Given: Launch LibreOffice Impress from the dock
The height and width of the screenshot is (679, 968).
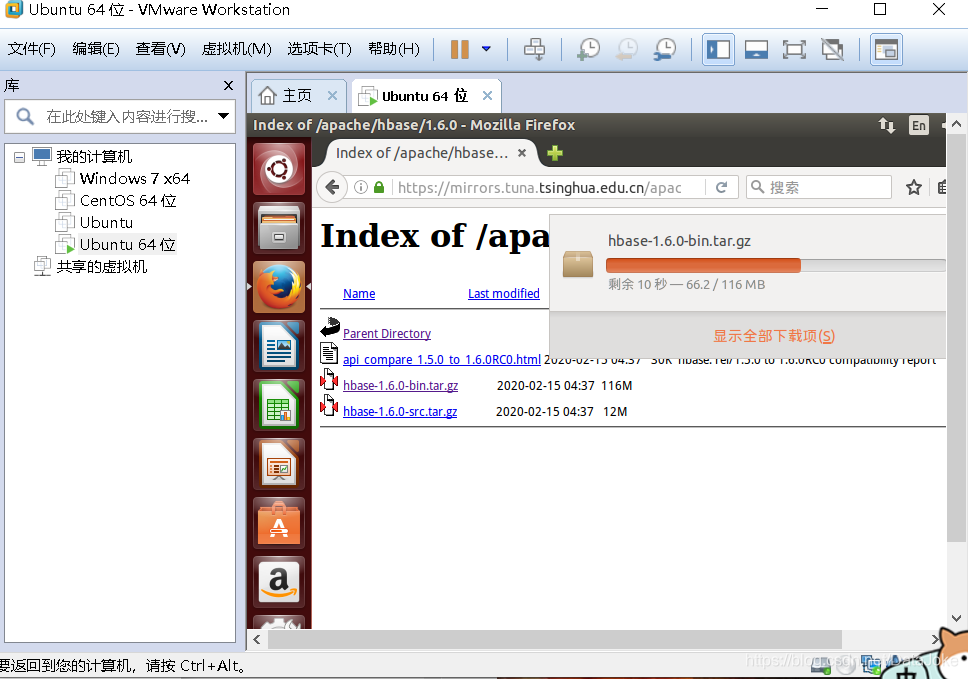Looking at the screenshot, I should 279,464.
